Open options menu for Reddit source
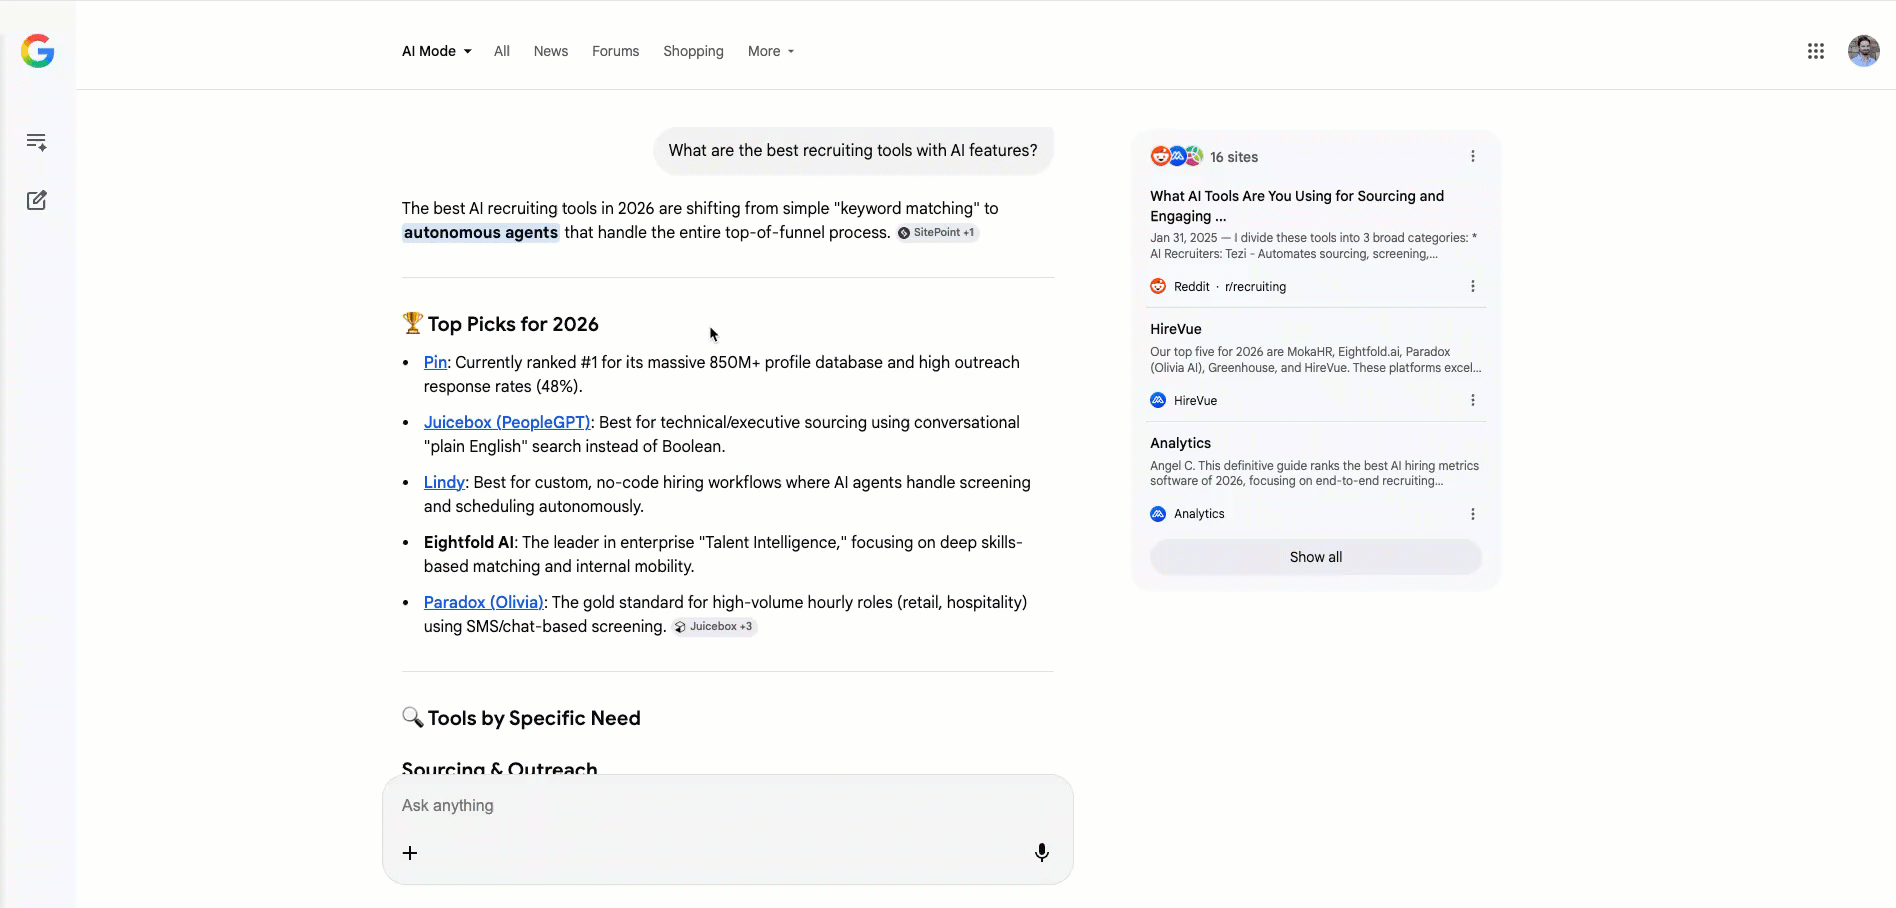 (x=1472, y=286)
